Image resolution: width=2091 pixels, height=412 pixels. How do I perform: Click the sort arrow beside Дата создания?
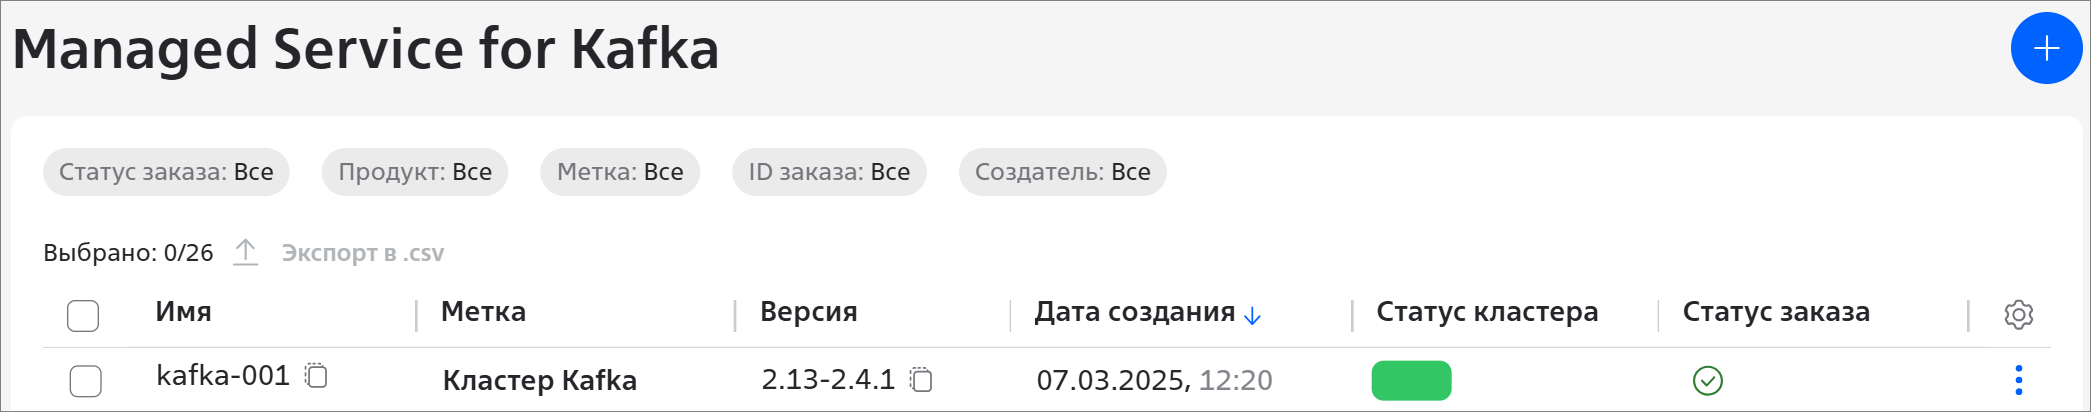point(1252,316)
